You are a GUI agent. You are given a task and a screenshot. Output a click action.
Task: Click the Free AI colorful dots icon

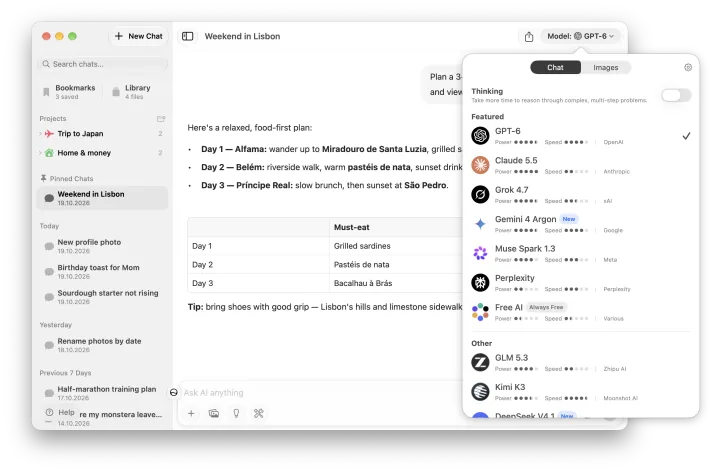tap(480, 312)
